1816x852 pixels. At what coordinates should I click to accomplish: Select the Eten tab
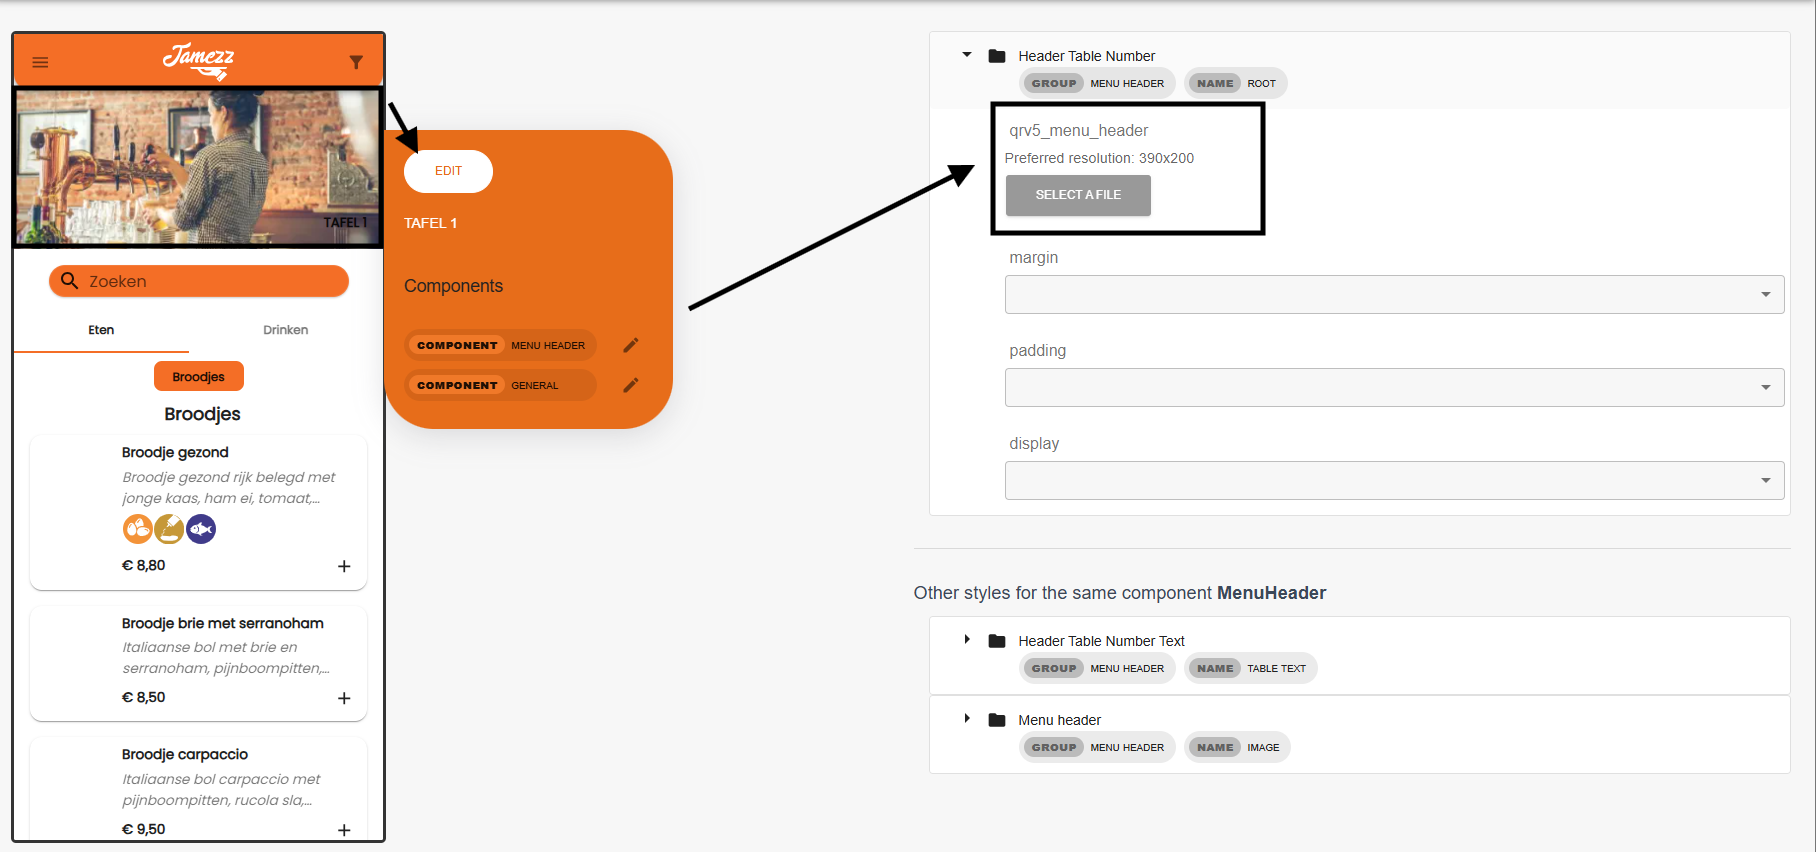pos(101,330)
